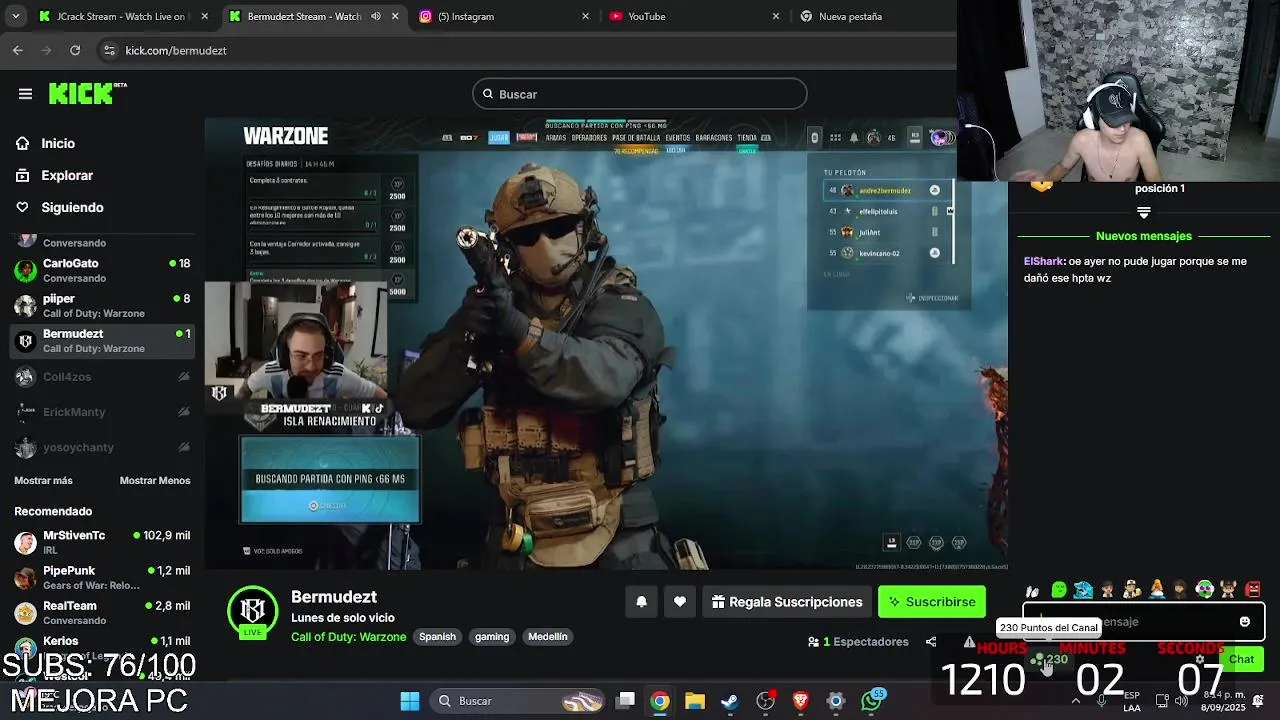Click the green Chat send button

(x=1242, y=659)
